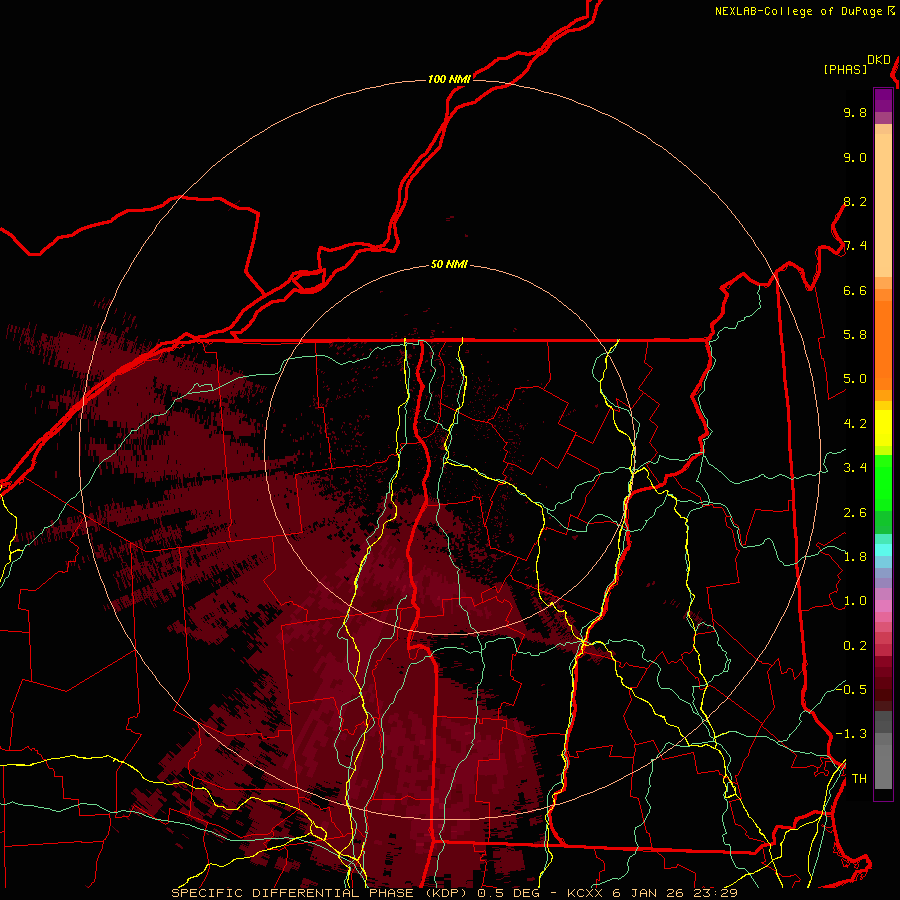Screen dimensions: 900x900
Task: Click the 3.4 legend value
Action: (x=855, y=468)
